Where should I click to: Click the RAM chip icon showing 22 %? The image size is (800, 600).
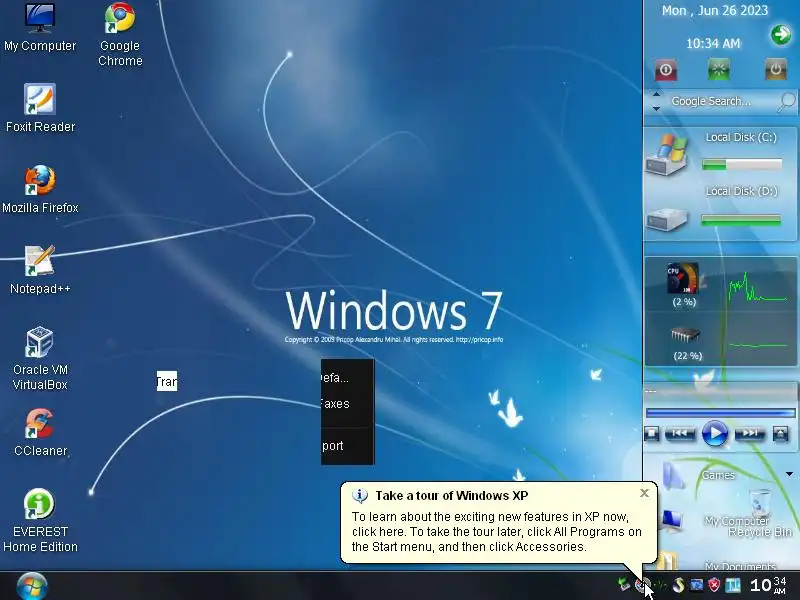685,335
